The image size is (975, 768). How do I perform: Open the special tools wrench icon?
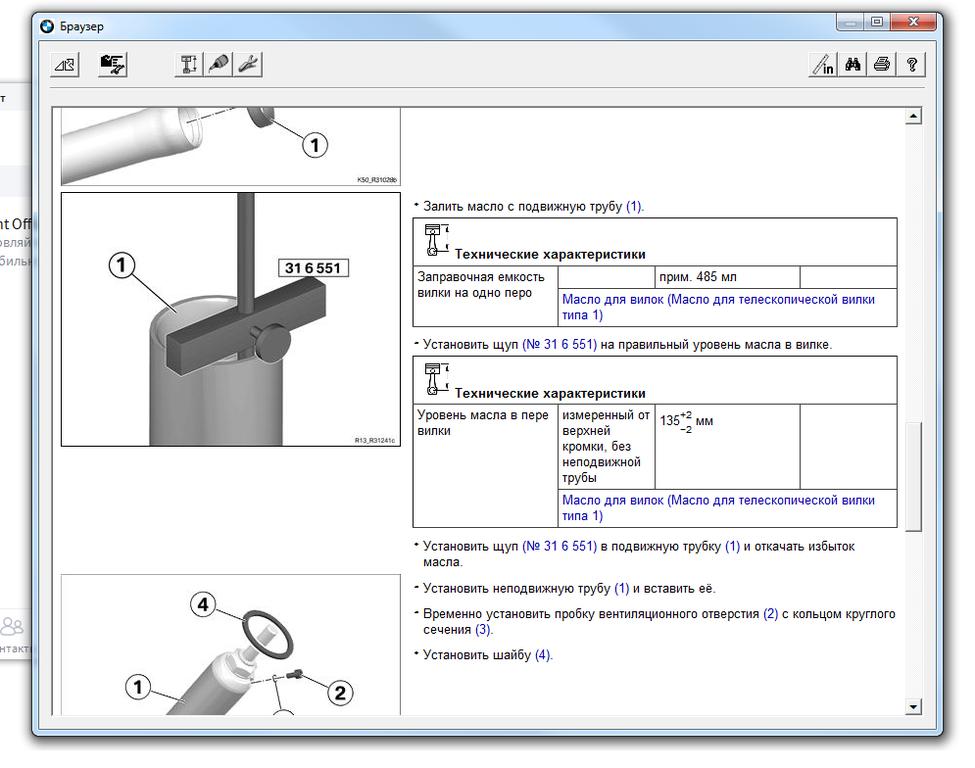(248, 65)
